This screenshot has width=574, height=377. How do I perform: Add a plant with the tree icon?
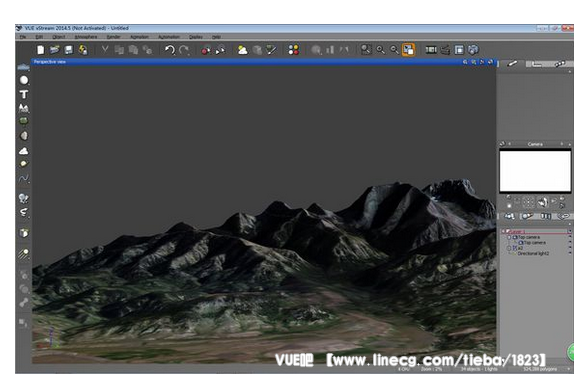[24, 121]
